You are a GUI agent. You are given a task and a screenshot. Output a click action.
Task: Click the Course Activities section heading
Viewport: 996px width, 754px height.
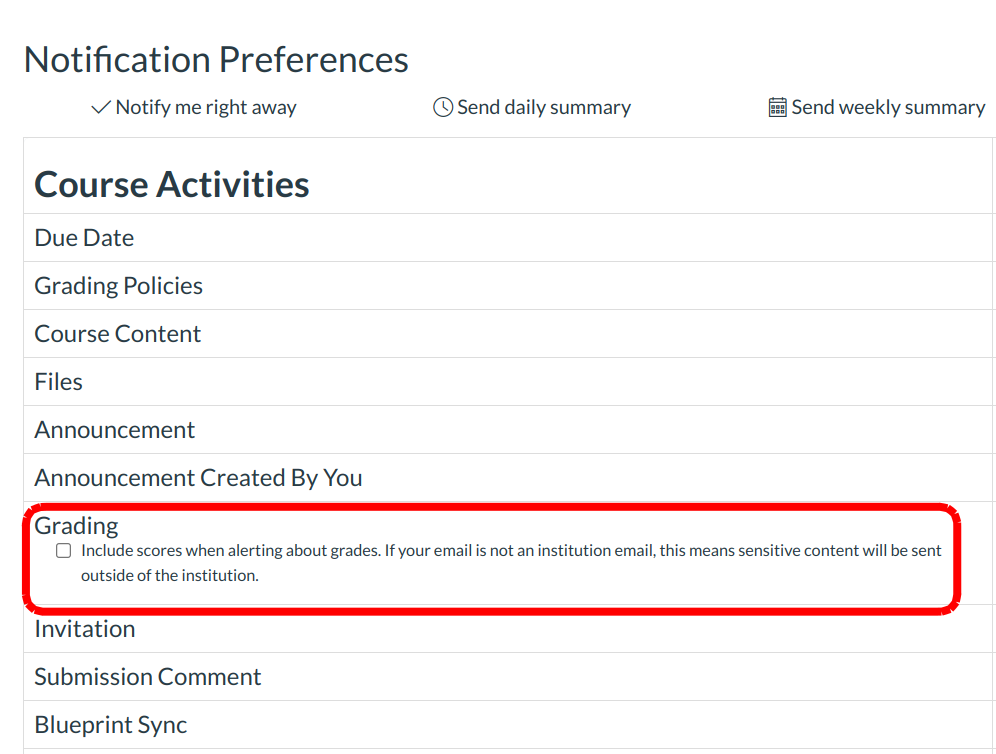pos(172,185)
